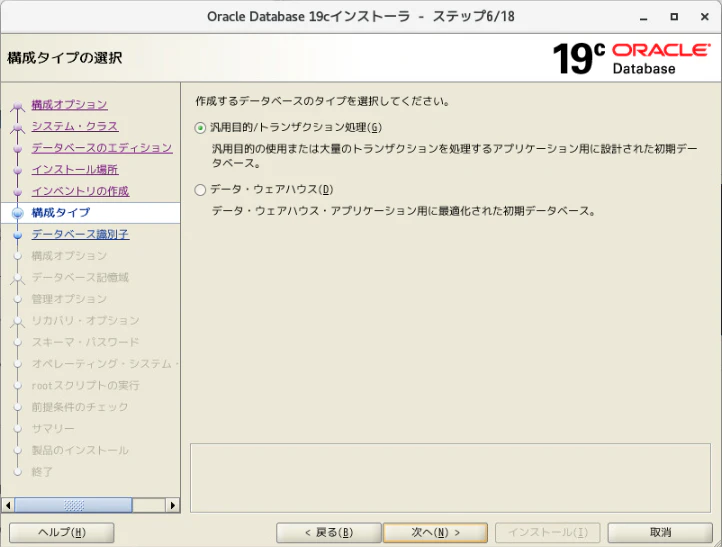Select 汎用目的/トランザクション処理 radio button
Screen dimensions: 722x547
(x=200, y=128)
